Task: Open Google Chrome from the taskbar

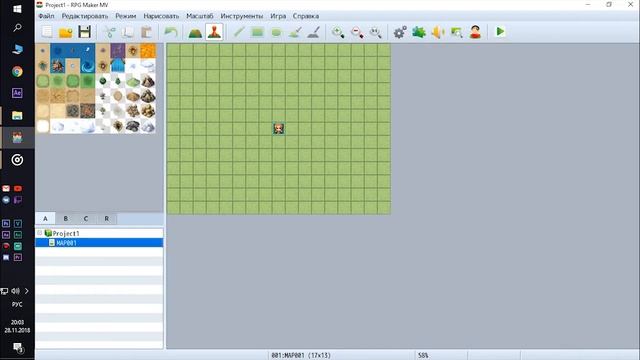Action: pyautogui.click(x=17, y=71)
